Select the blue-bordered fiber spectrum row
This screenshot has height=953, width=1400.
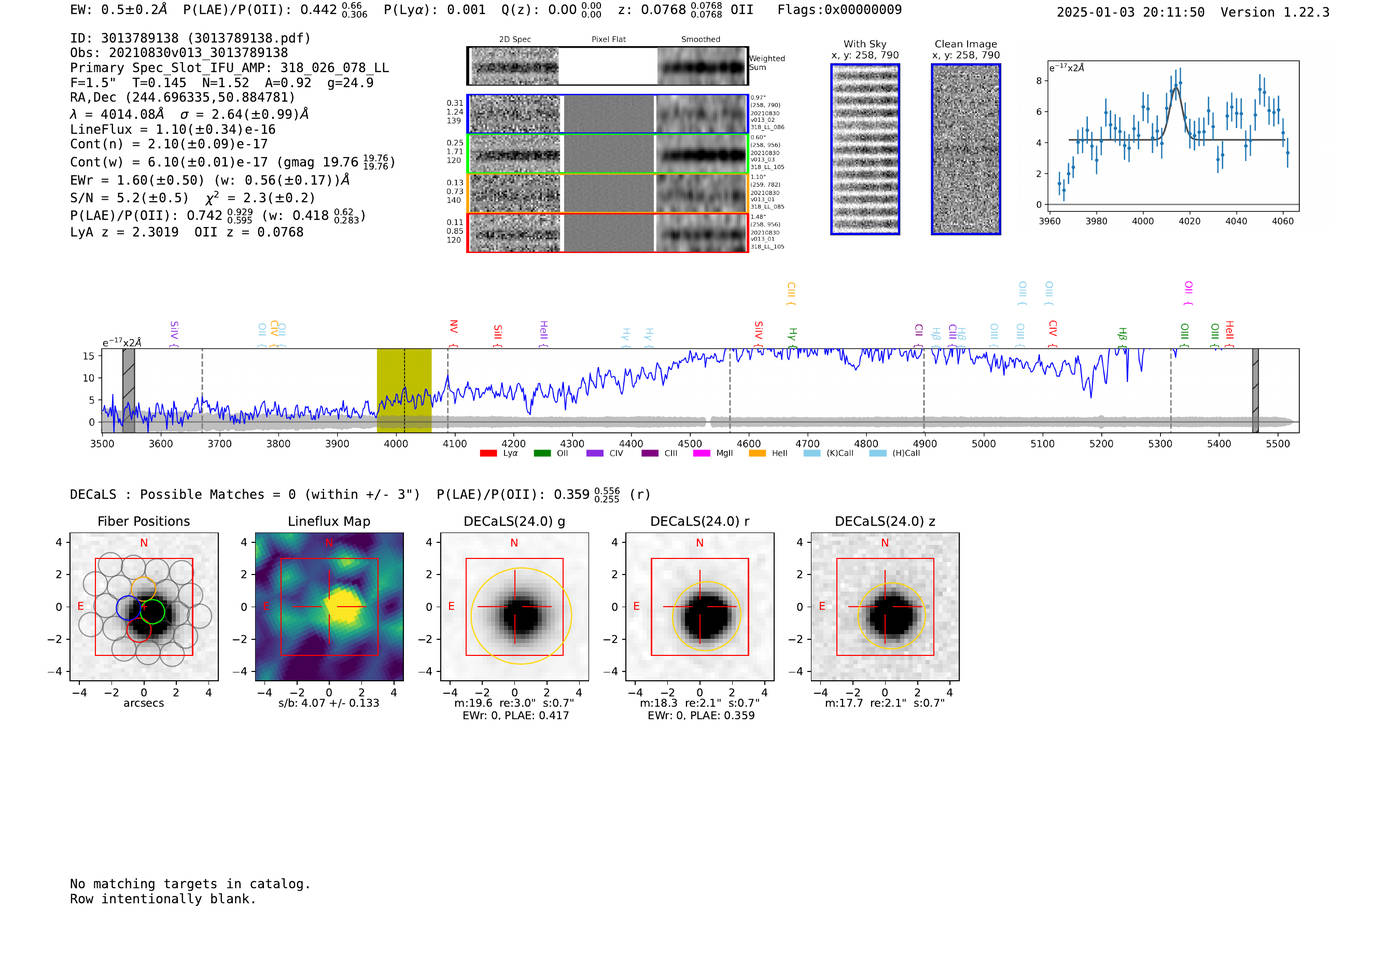click(608, 114)
